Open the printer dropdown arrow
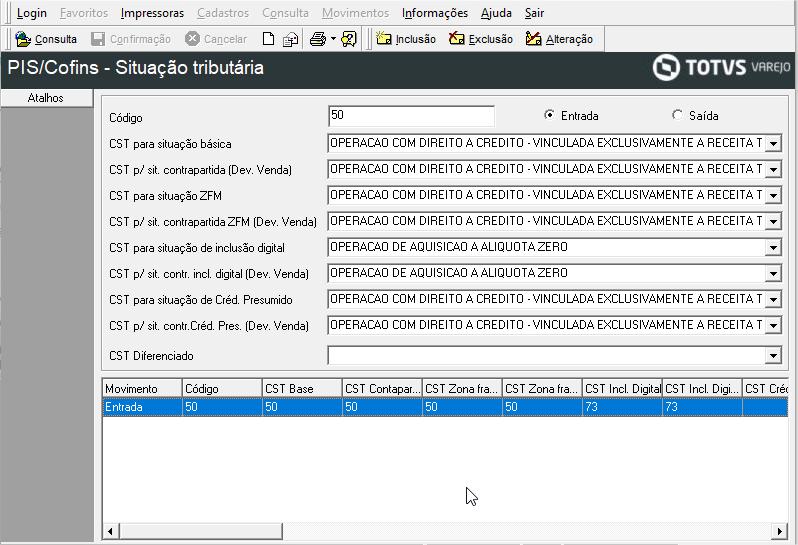 point(333,39)
